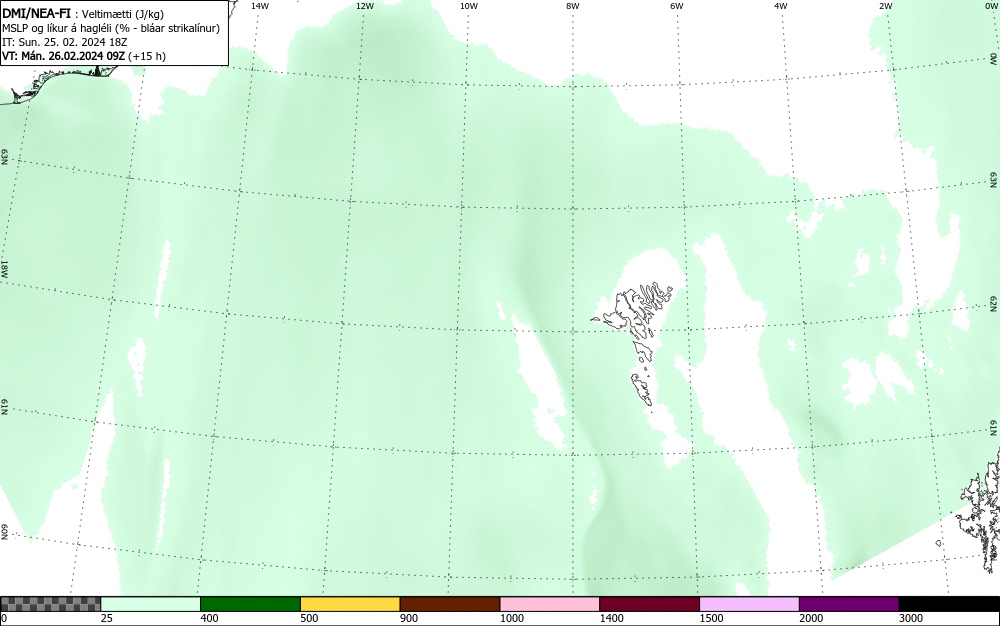Click the legend value 3000
Viewport: 1000px width, 626px height.
[911, 618]
